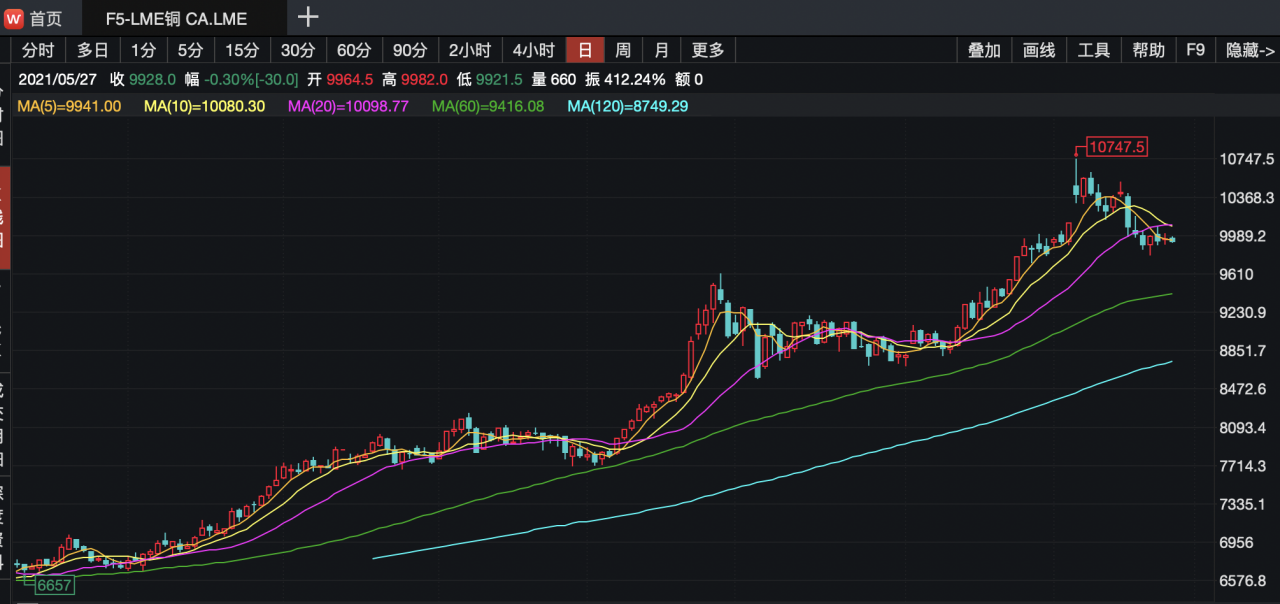Click 画线 draw line button
The image size is (1280, 604).
click(x=1039, y=50)
